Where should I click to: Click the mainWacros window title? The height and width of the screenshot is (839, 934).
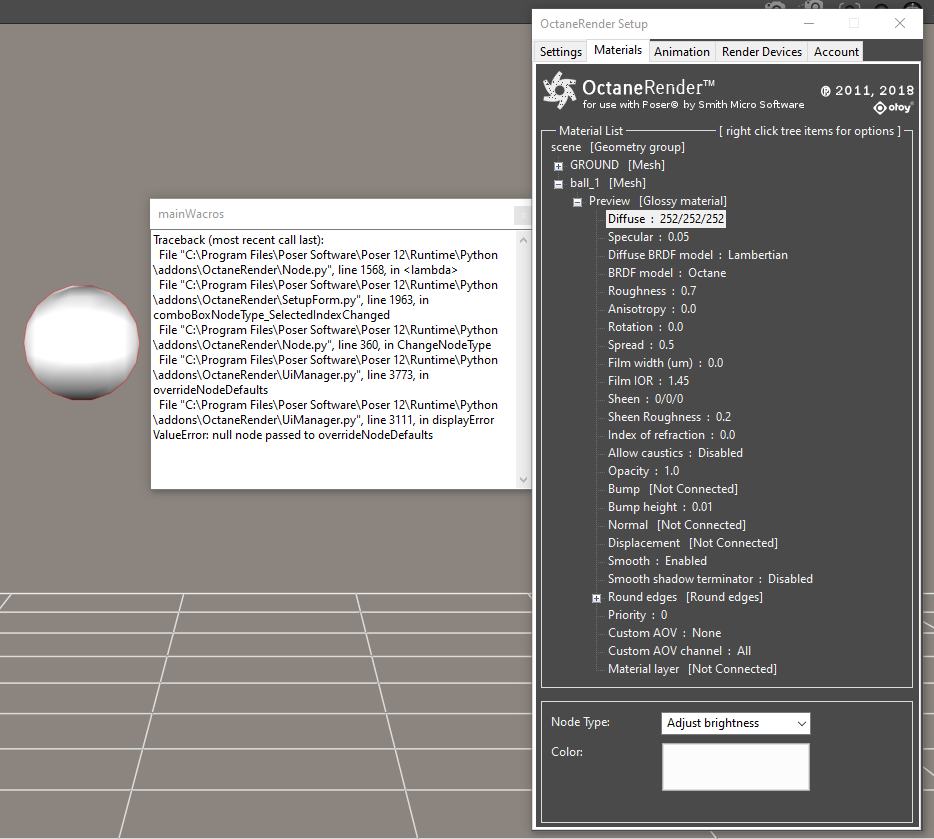click(191, 214)
